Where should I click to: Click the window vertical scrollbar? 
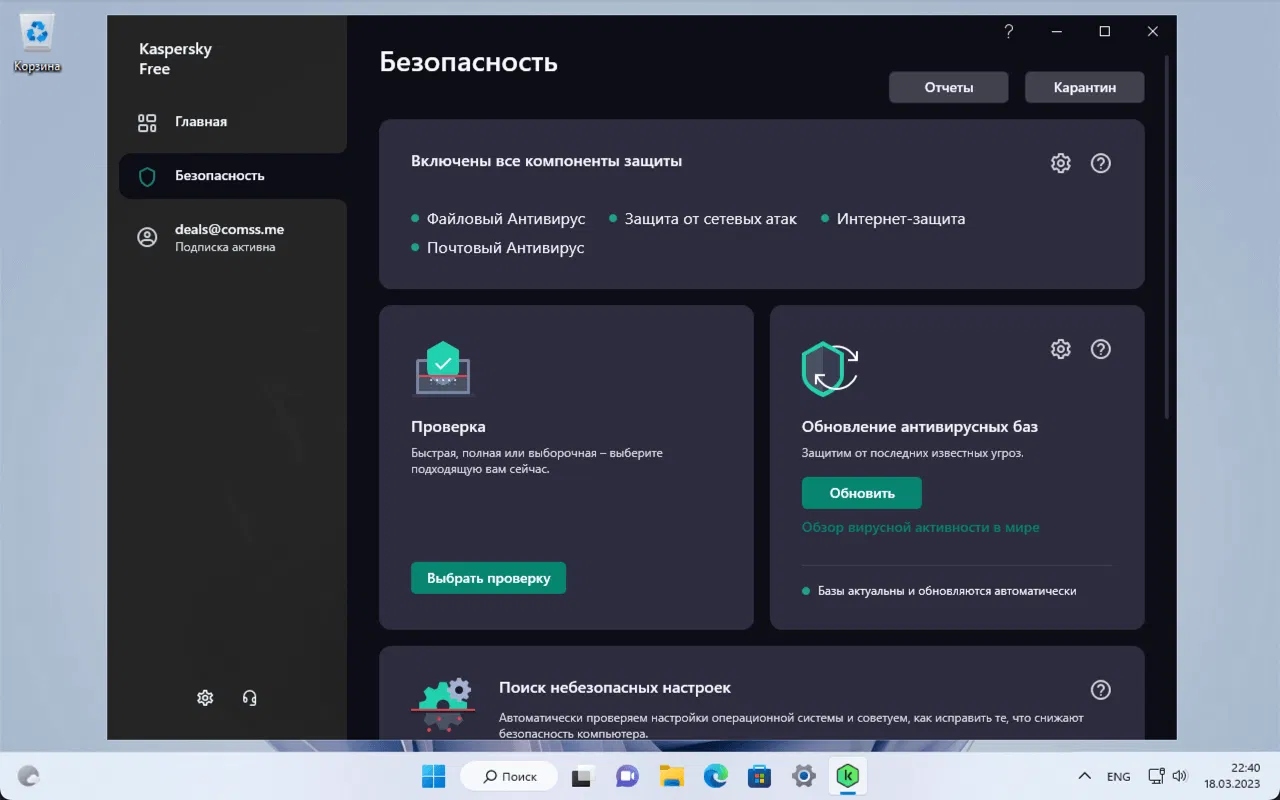click(1168, 235)
